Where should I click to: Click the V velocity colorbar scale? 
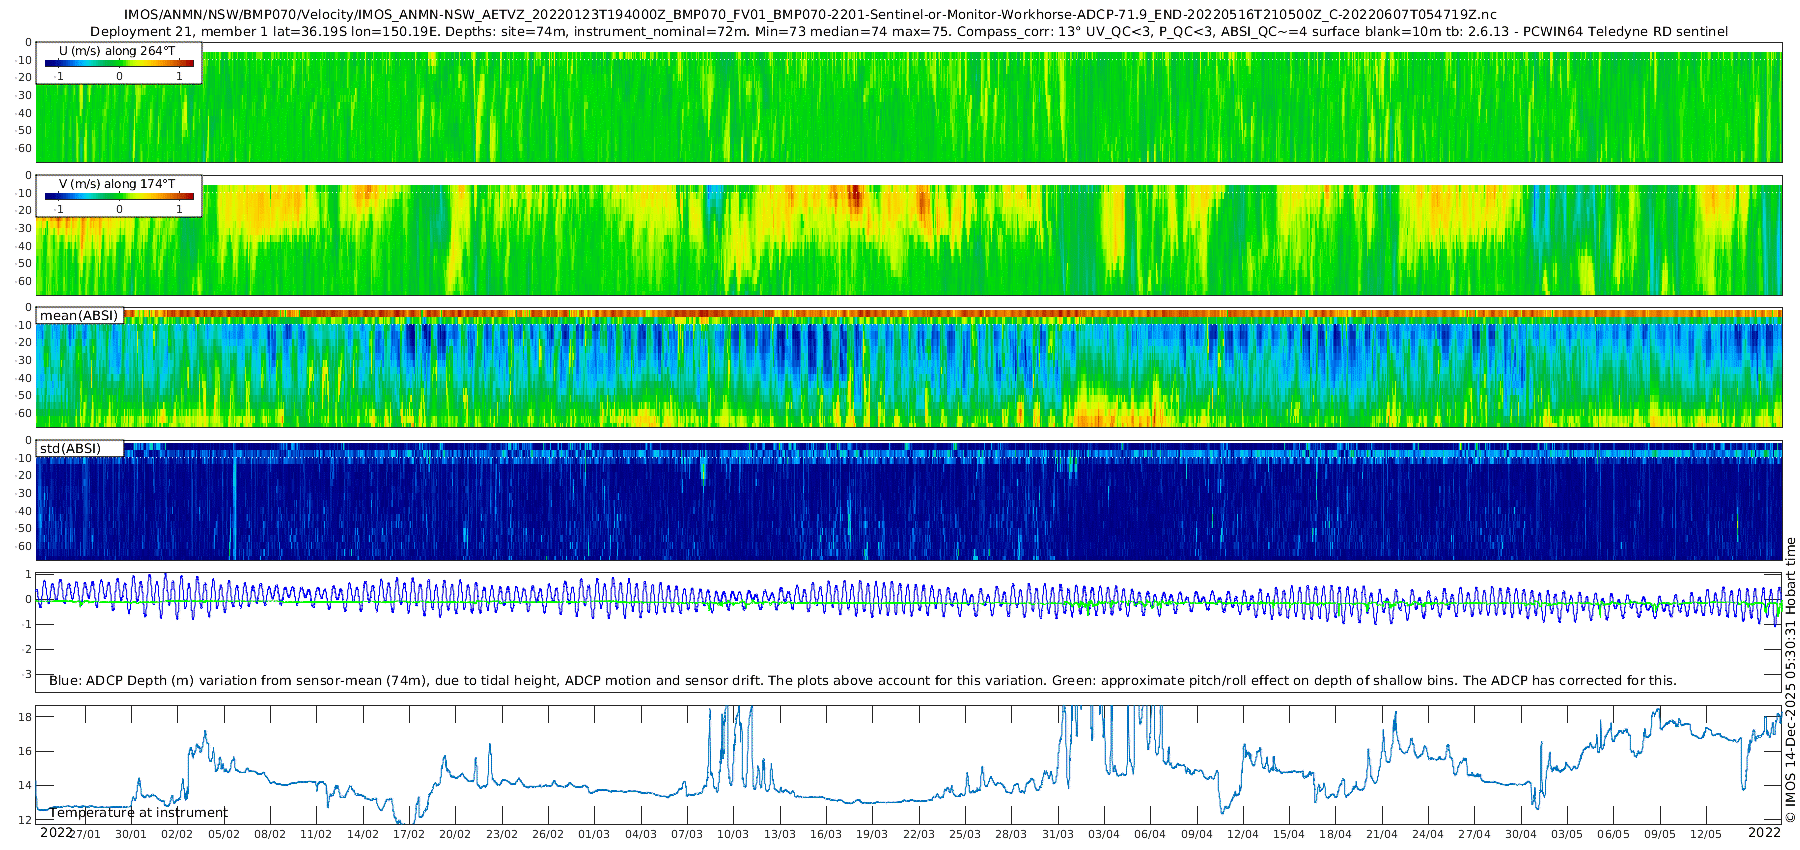pyautogui.click(x=119, y=197)
